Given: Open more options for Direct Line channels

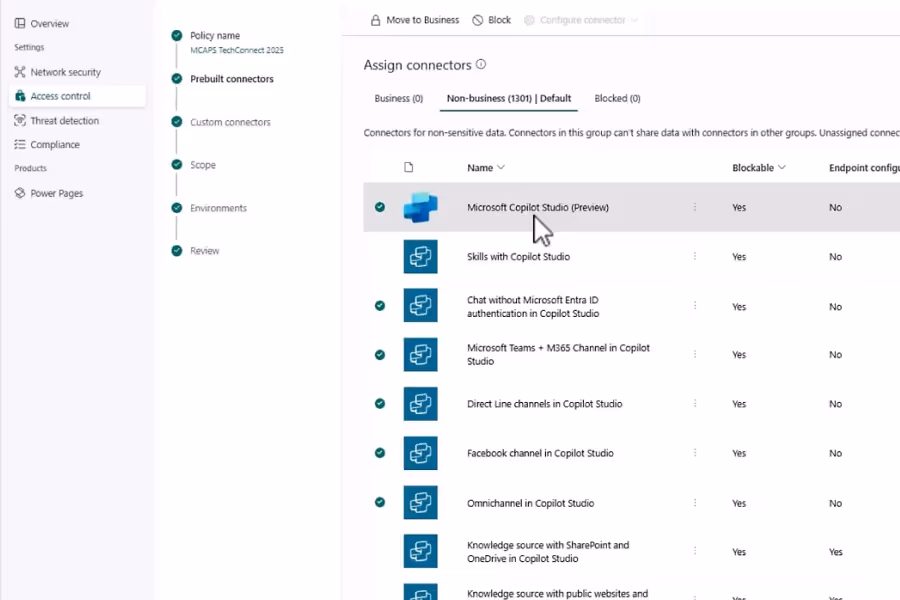Looking at the screenshot, I should coord(695,404).
